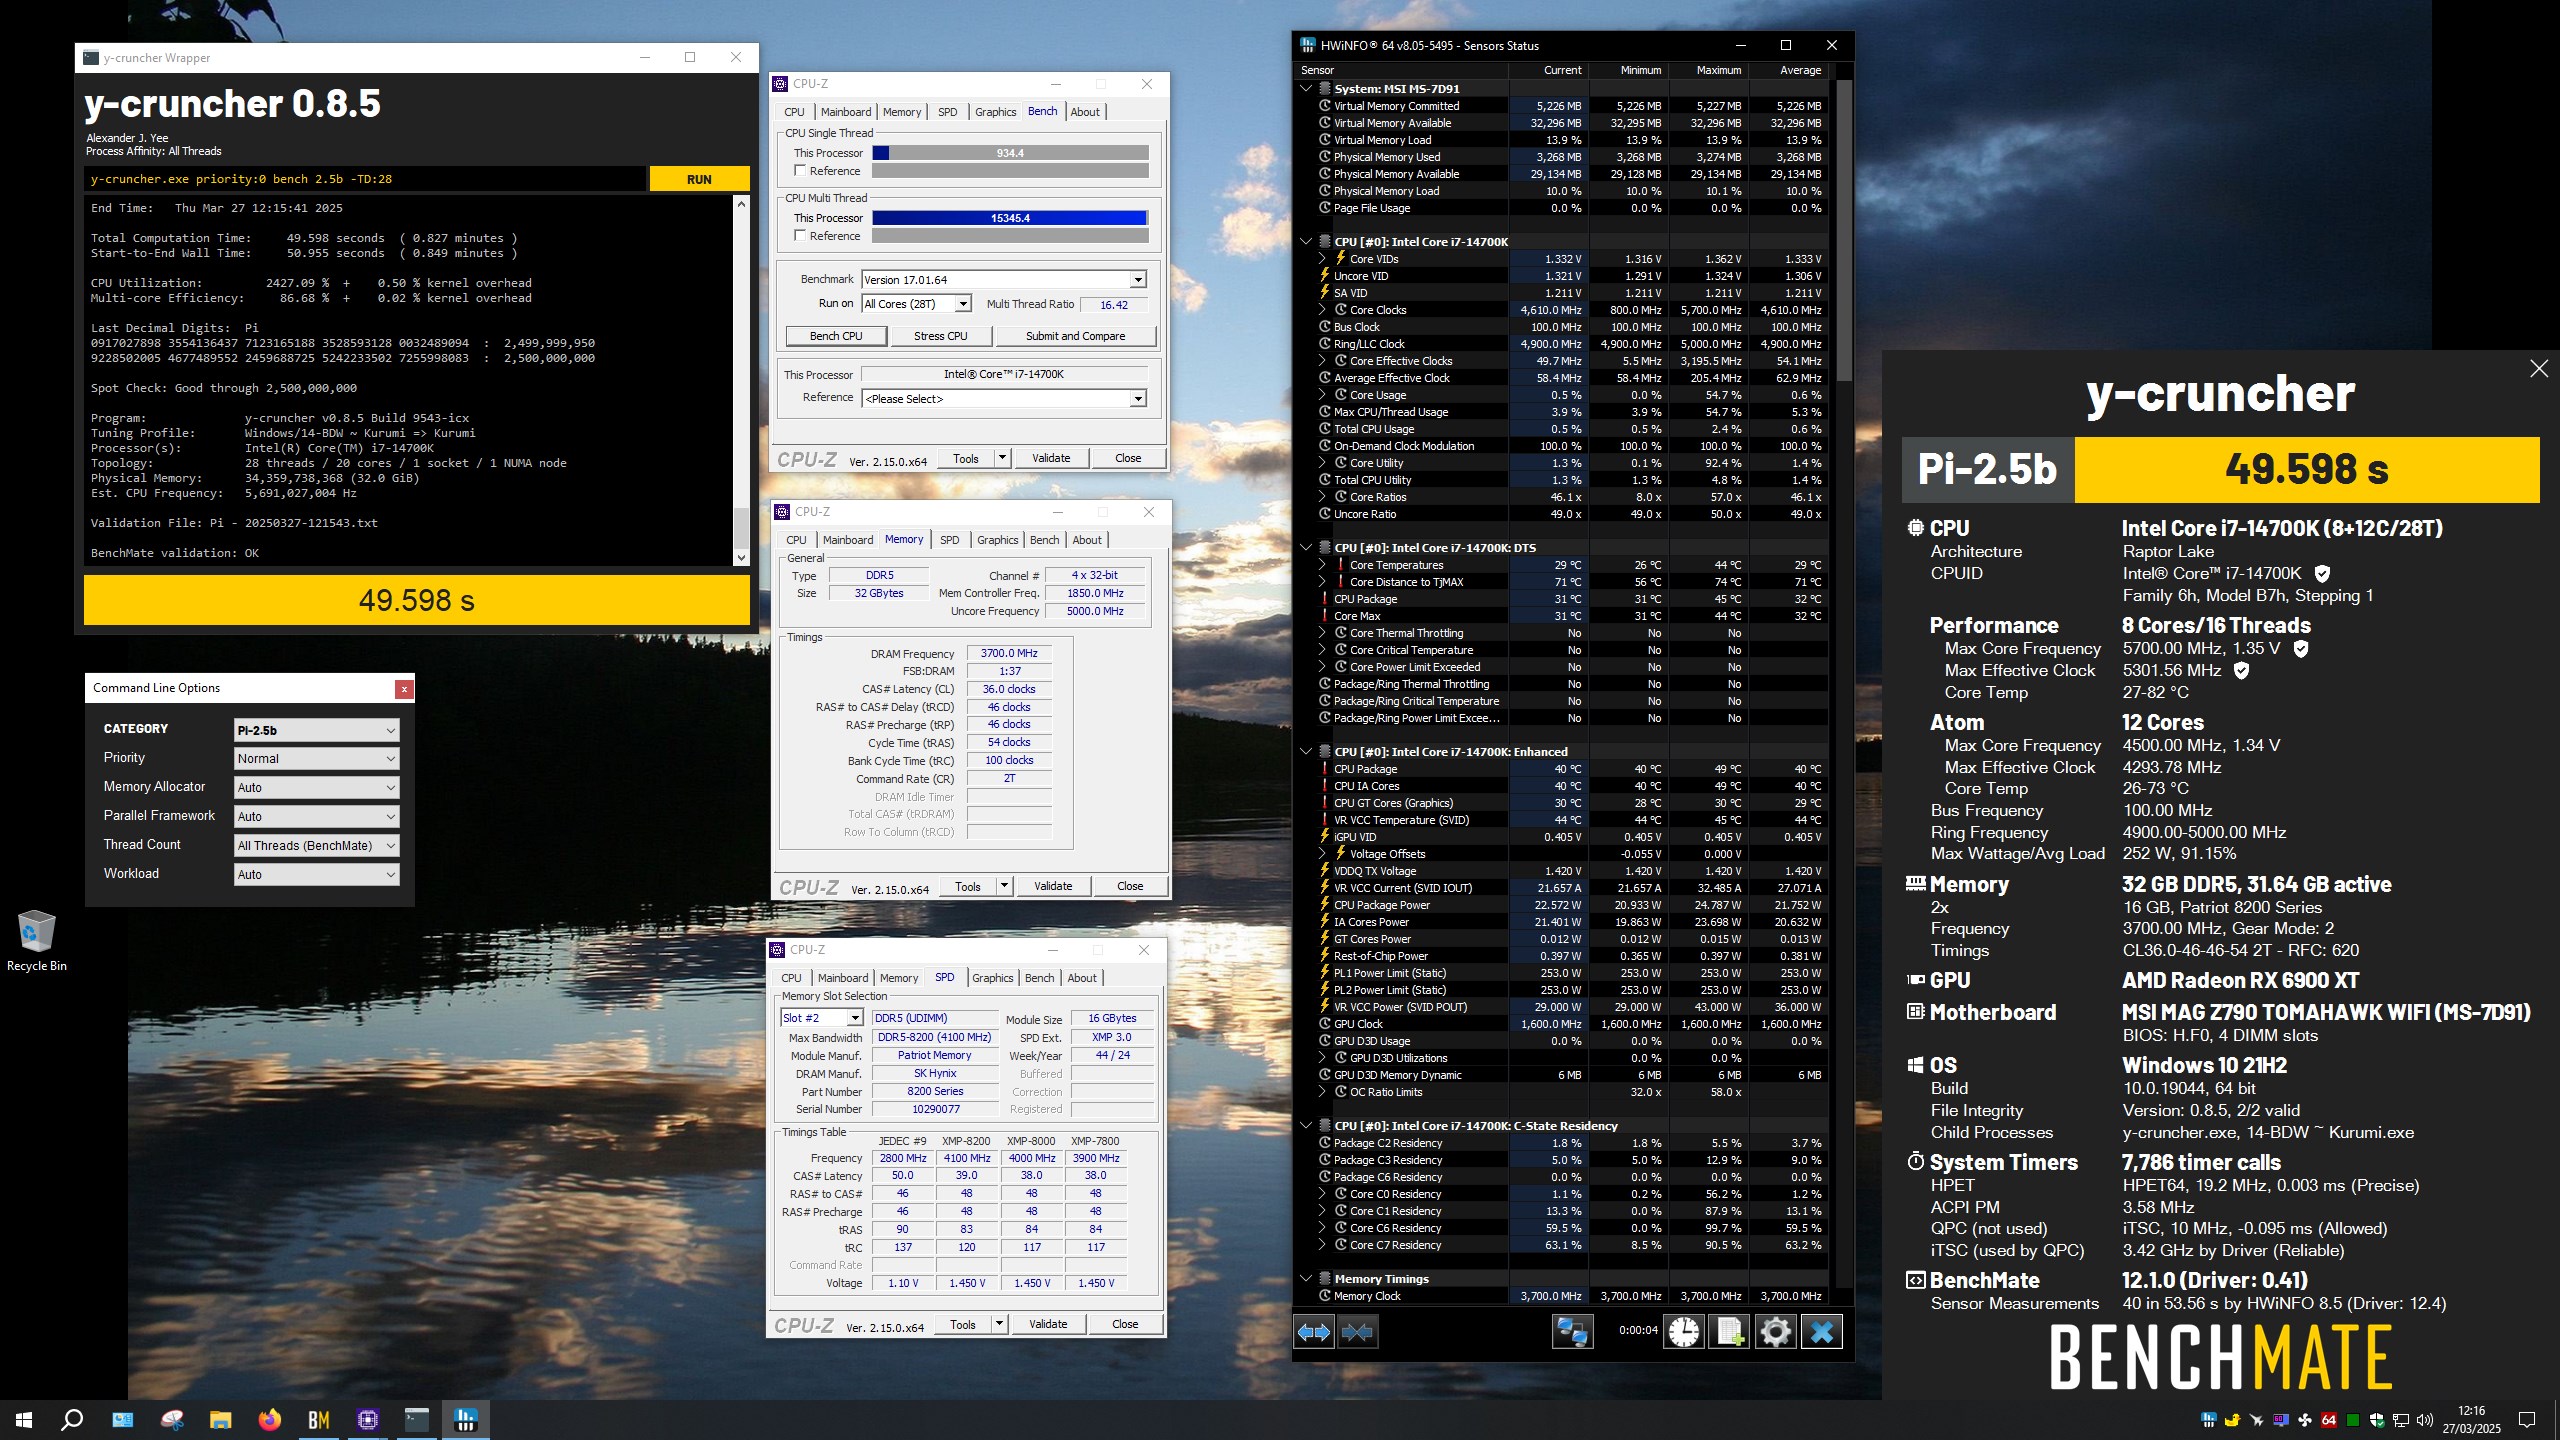The width and height of the screenshot is (2560, 1440).
Task: Click Validate in the Memory CPU-Z window
Action: pyautogui.click(x=1052, y=886)
